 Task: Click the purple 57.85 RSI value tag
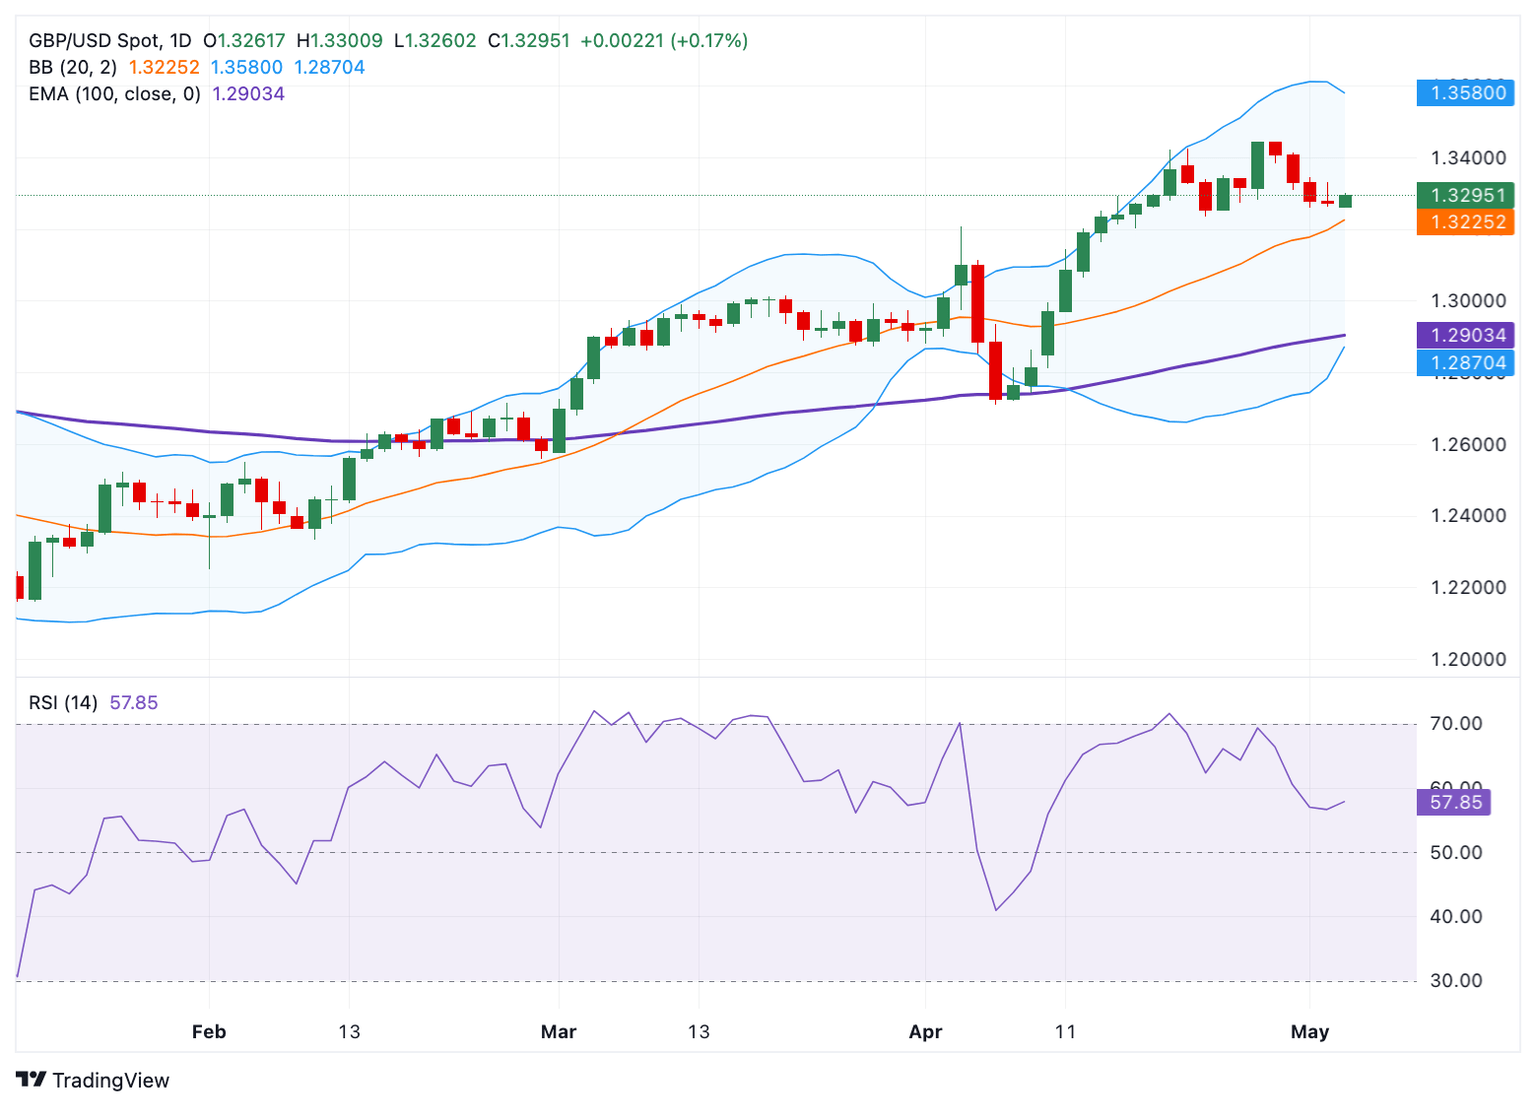(1454, 802)
